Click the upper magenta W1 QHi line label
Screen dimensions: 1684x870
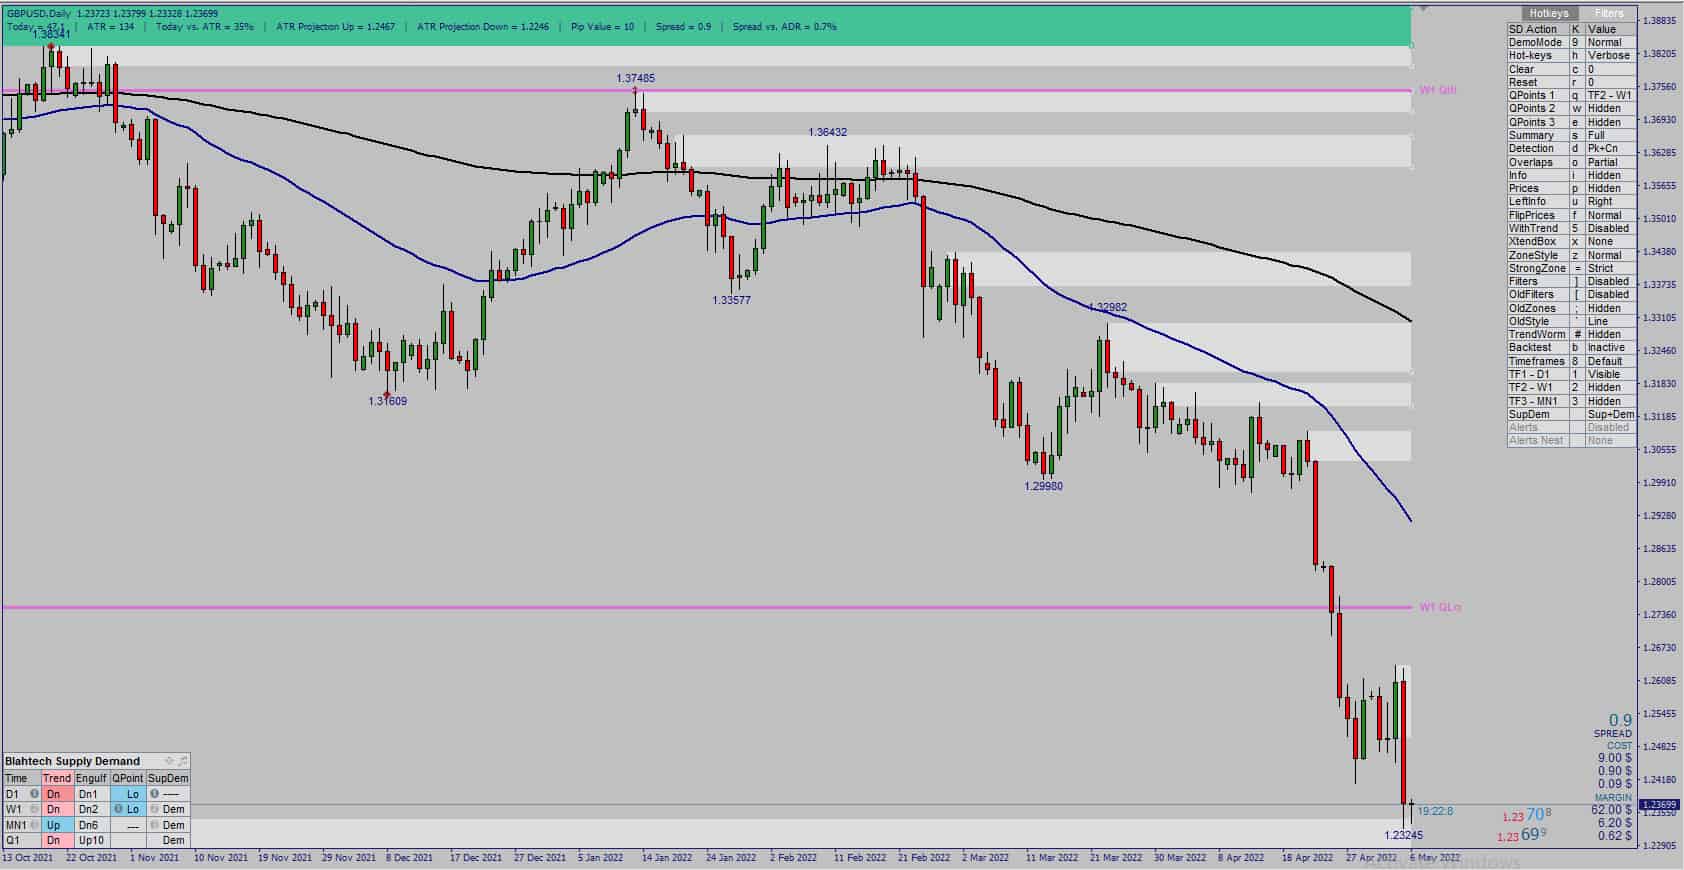1438,90
